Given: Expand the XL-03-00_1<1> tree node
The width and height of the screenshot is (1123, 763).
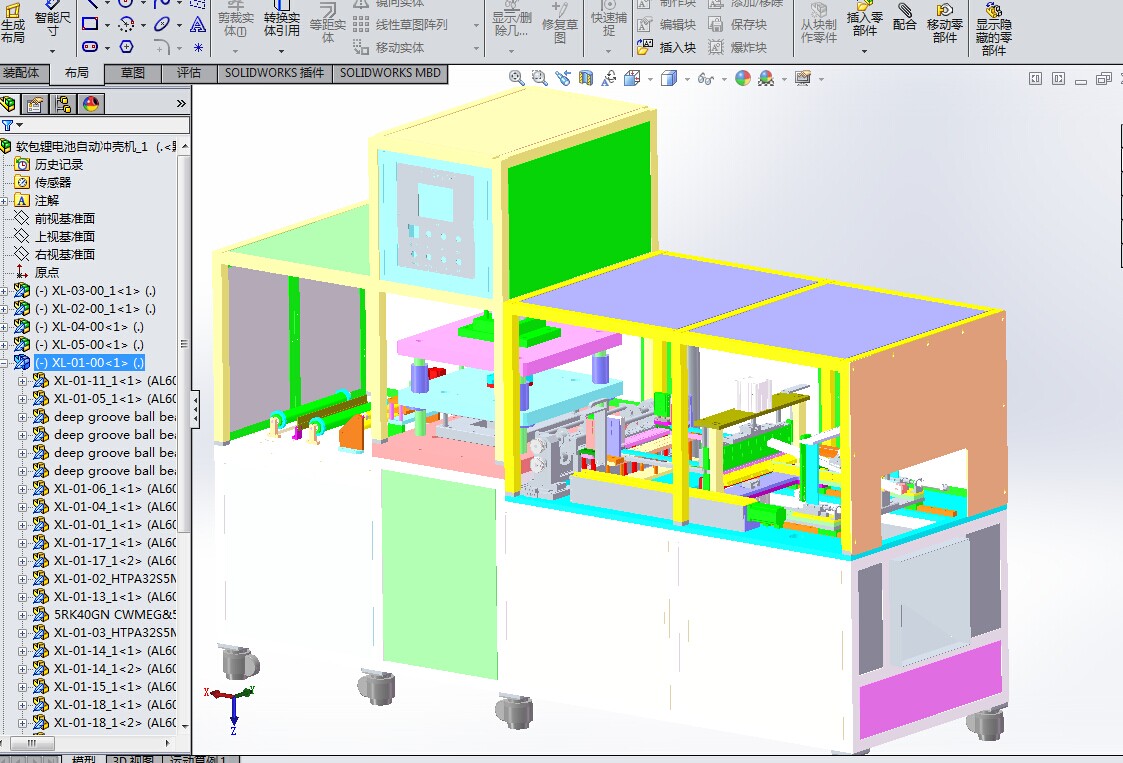Looking at the screenshot, I should pyautogui.click(x=5, y=290).
